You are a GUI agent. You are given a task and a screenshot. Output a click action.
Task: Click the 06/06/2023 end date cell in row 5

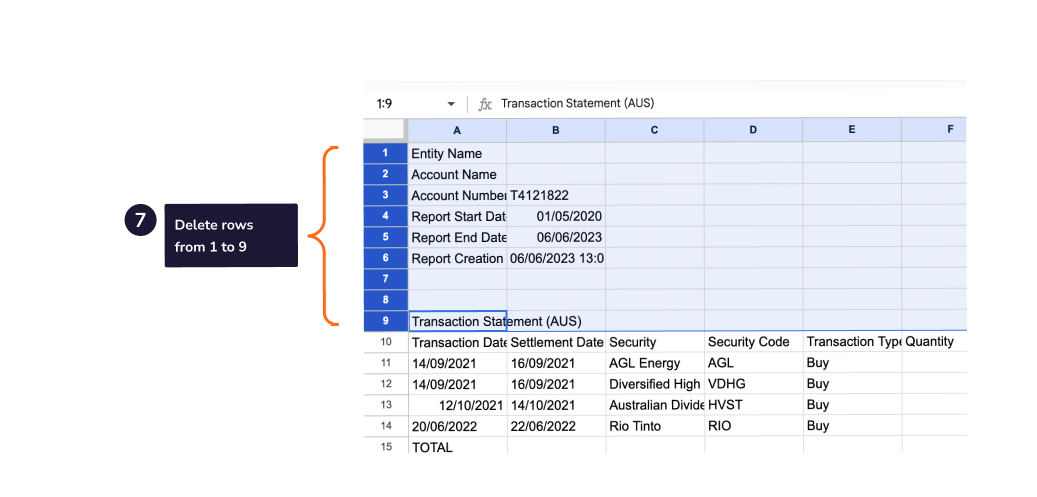[x=556, y=238]
